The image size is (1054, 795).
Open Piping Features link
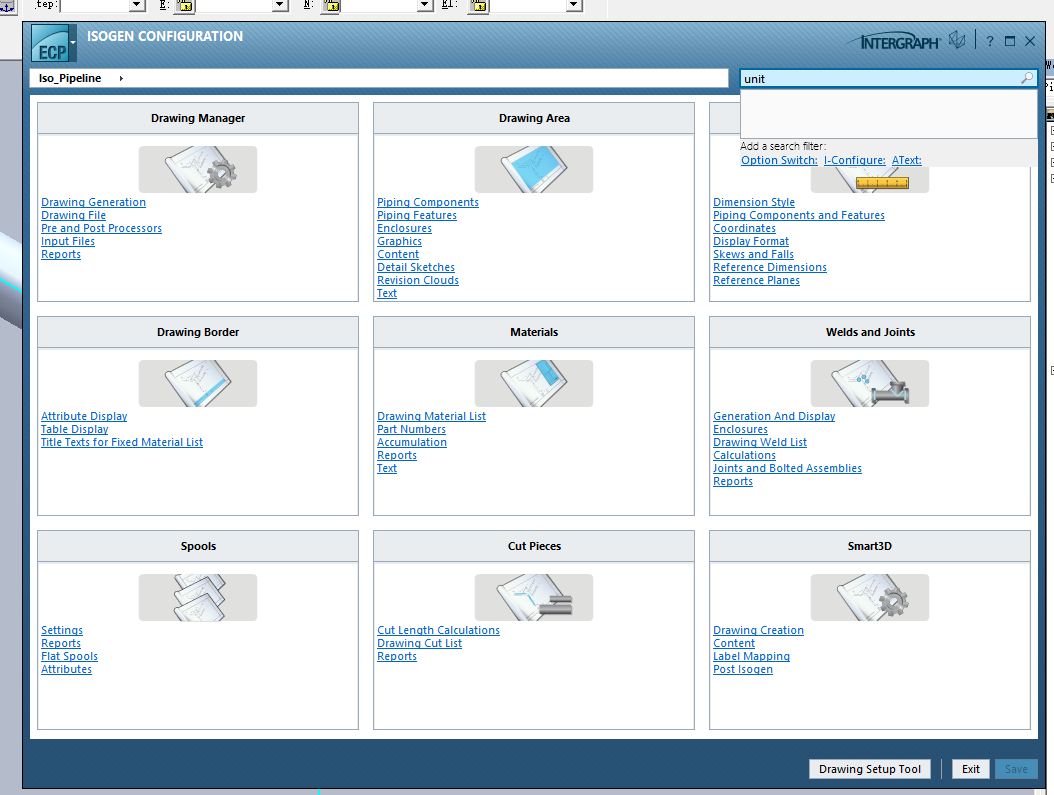[x=417, y=215]
